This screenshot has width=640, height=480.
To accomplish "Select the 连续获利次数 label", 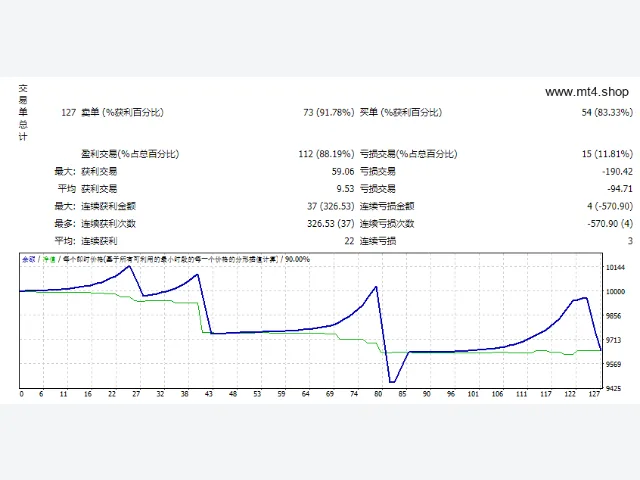I will tap(108, 224).
